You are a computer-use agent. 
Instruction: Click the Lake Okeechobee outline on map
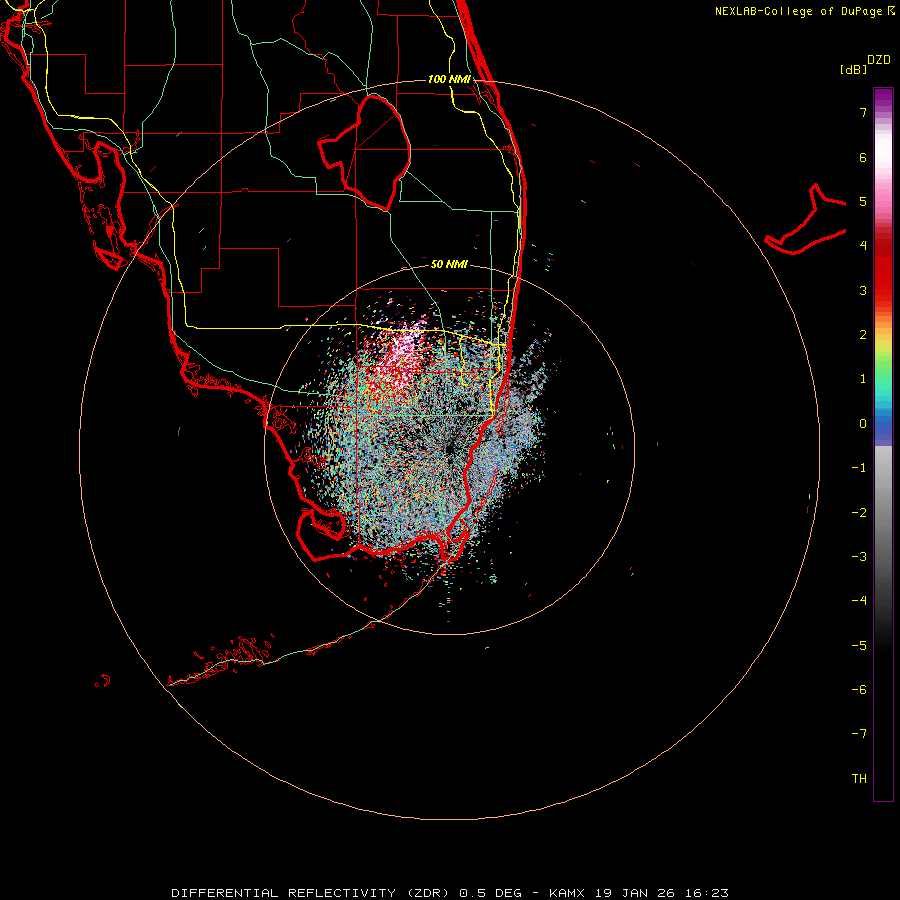point(364,152)
